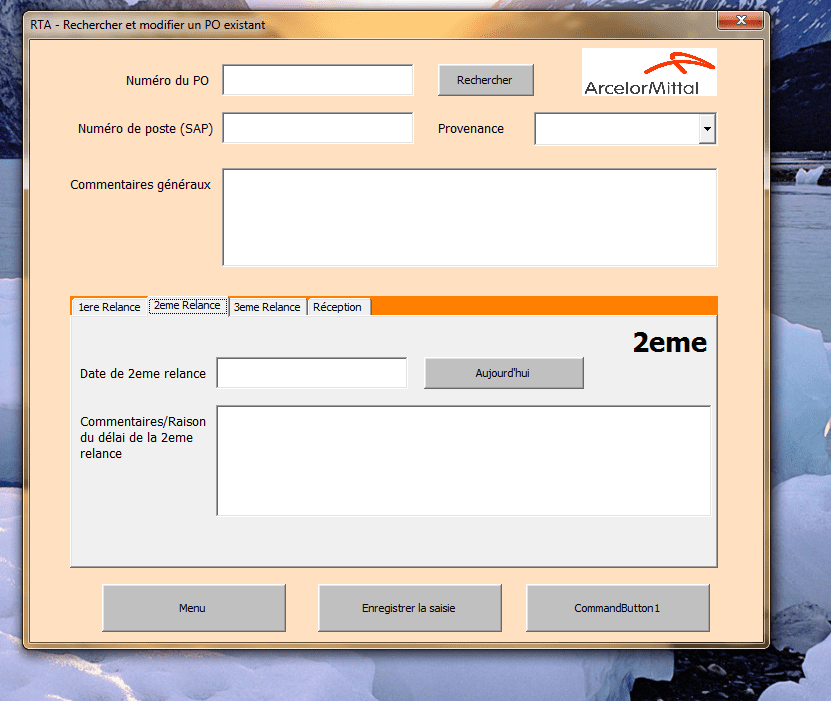Click inside the Commentaires généraux text area

click(470, 217)
